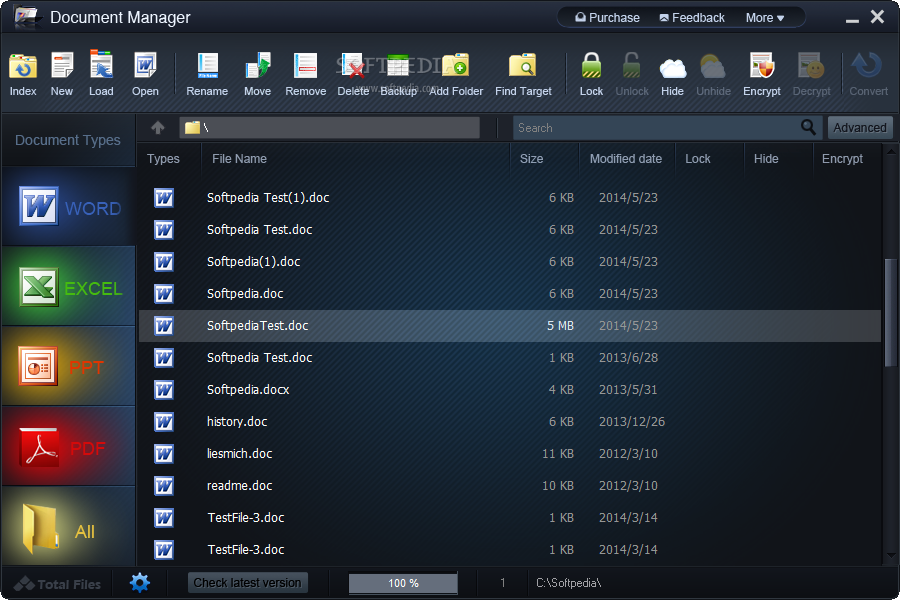Click the vertical scrollbar thumb
900x600 pixels.
[x=890, y=312]
